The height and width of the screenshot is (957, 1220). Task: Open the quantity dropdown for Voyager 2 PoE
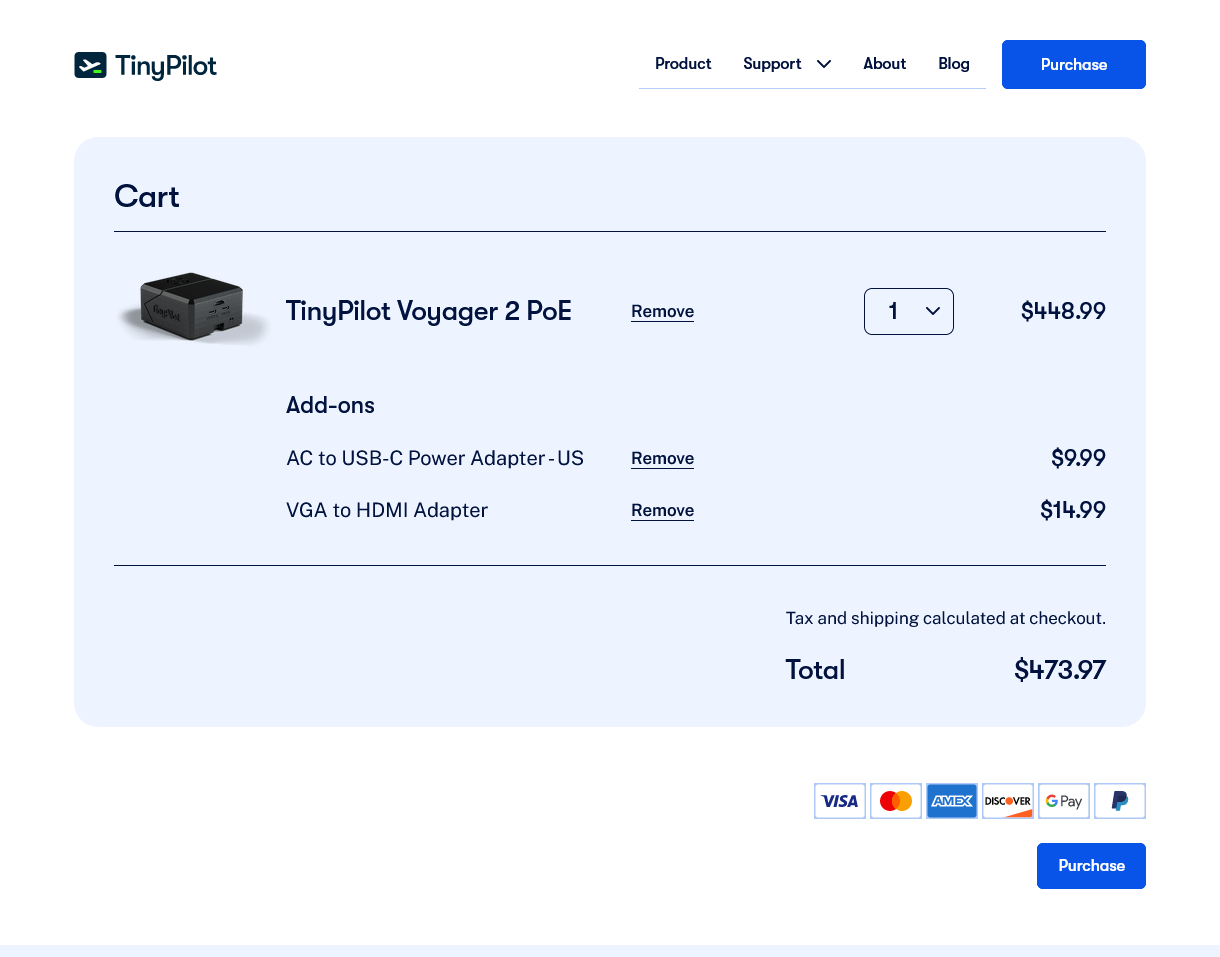click(x=909, y=311)
